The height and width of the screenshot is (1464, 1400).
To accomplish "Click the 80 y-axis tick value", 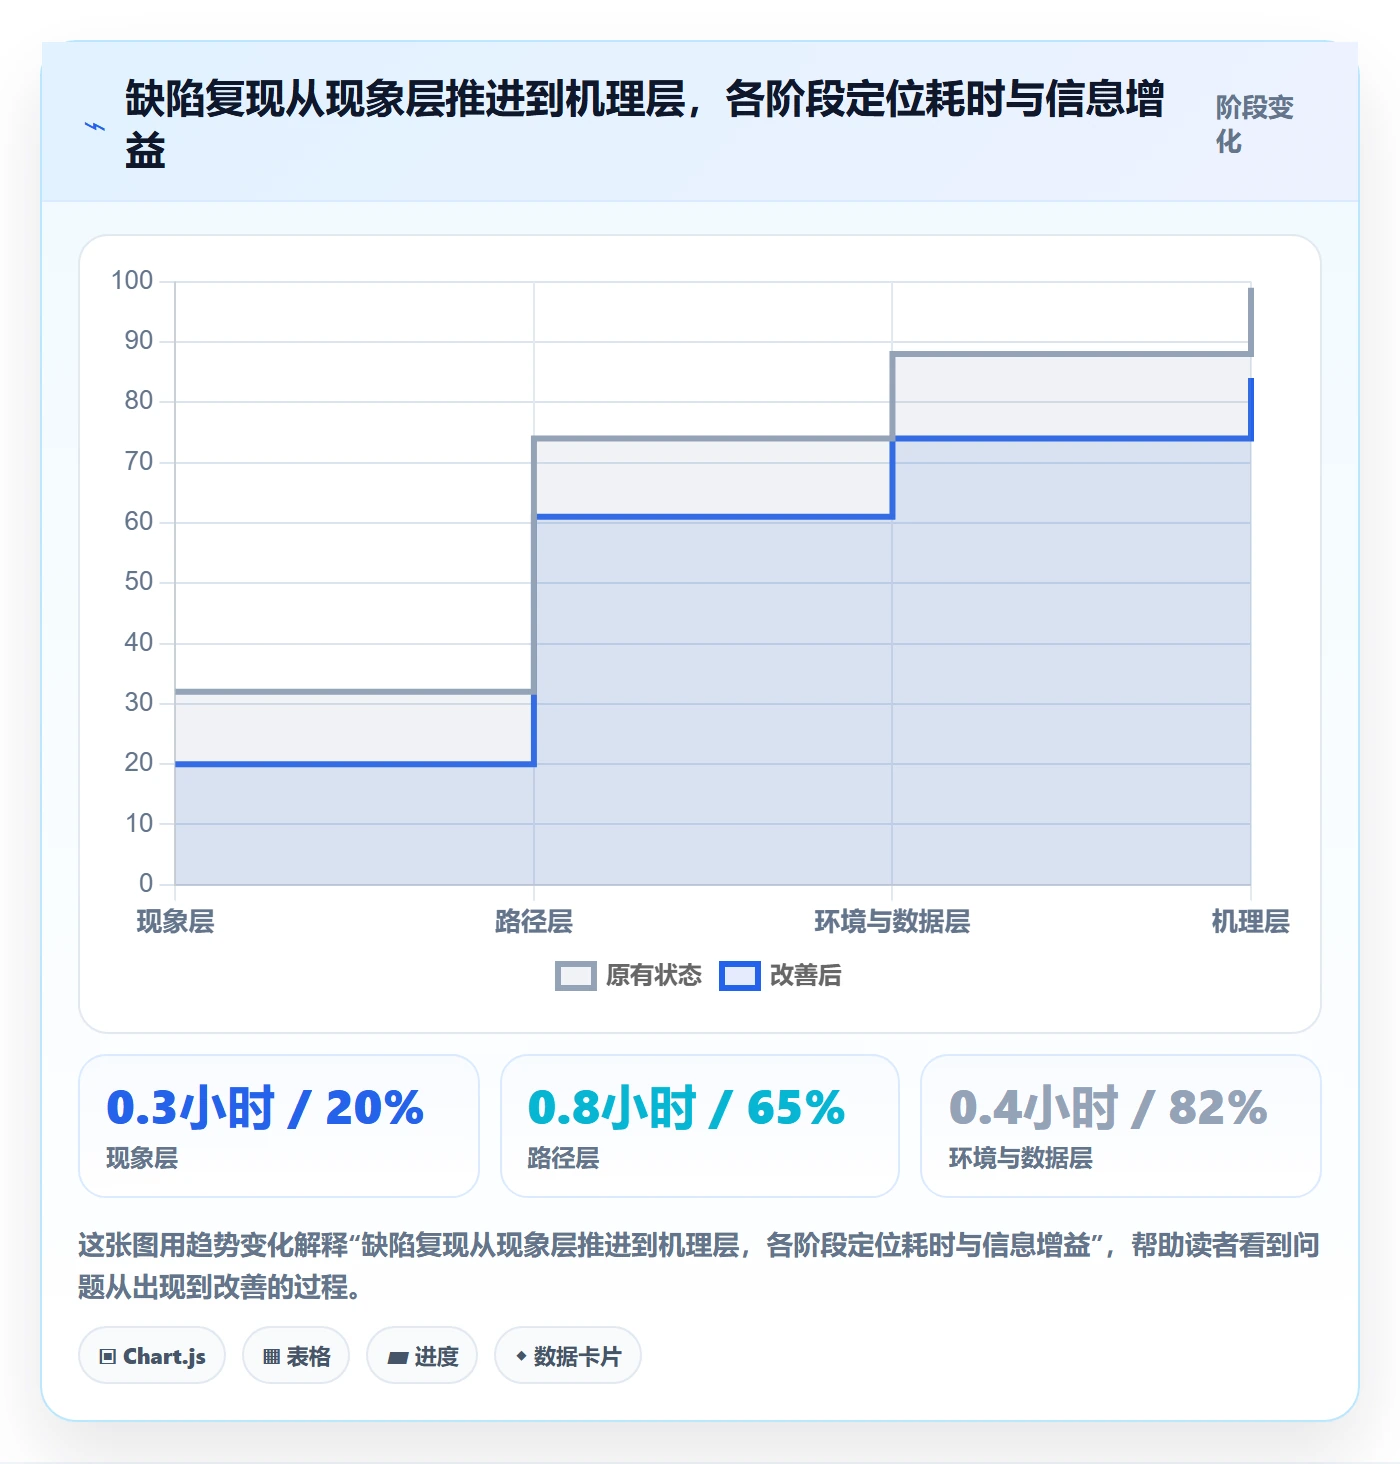I will (139, 401).
